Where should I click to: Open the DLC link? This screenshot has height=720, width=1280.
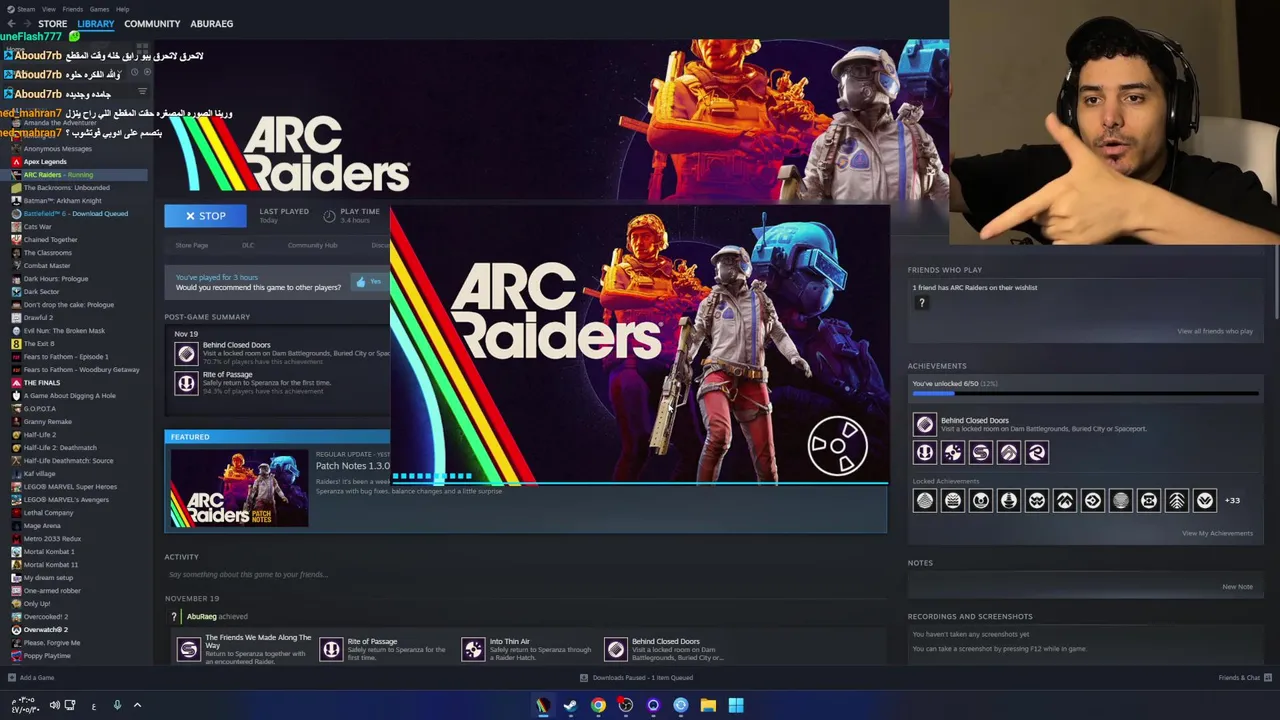click(248, 245)
